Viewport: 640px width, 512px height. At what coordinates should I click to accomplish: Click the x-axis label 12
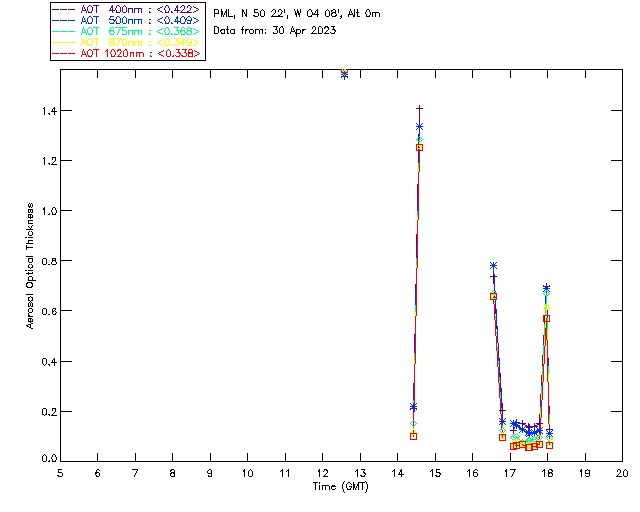(322, 473)
